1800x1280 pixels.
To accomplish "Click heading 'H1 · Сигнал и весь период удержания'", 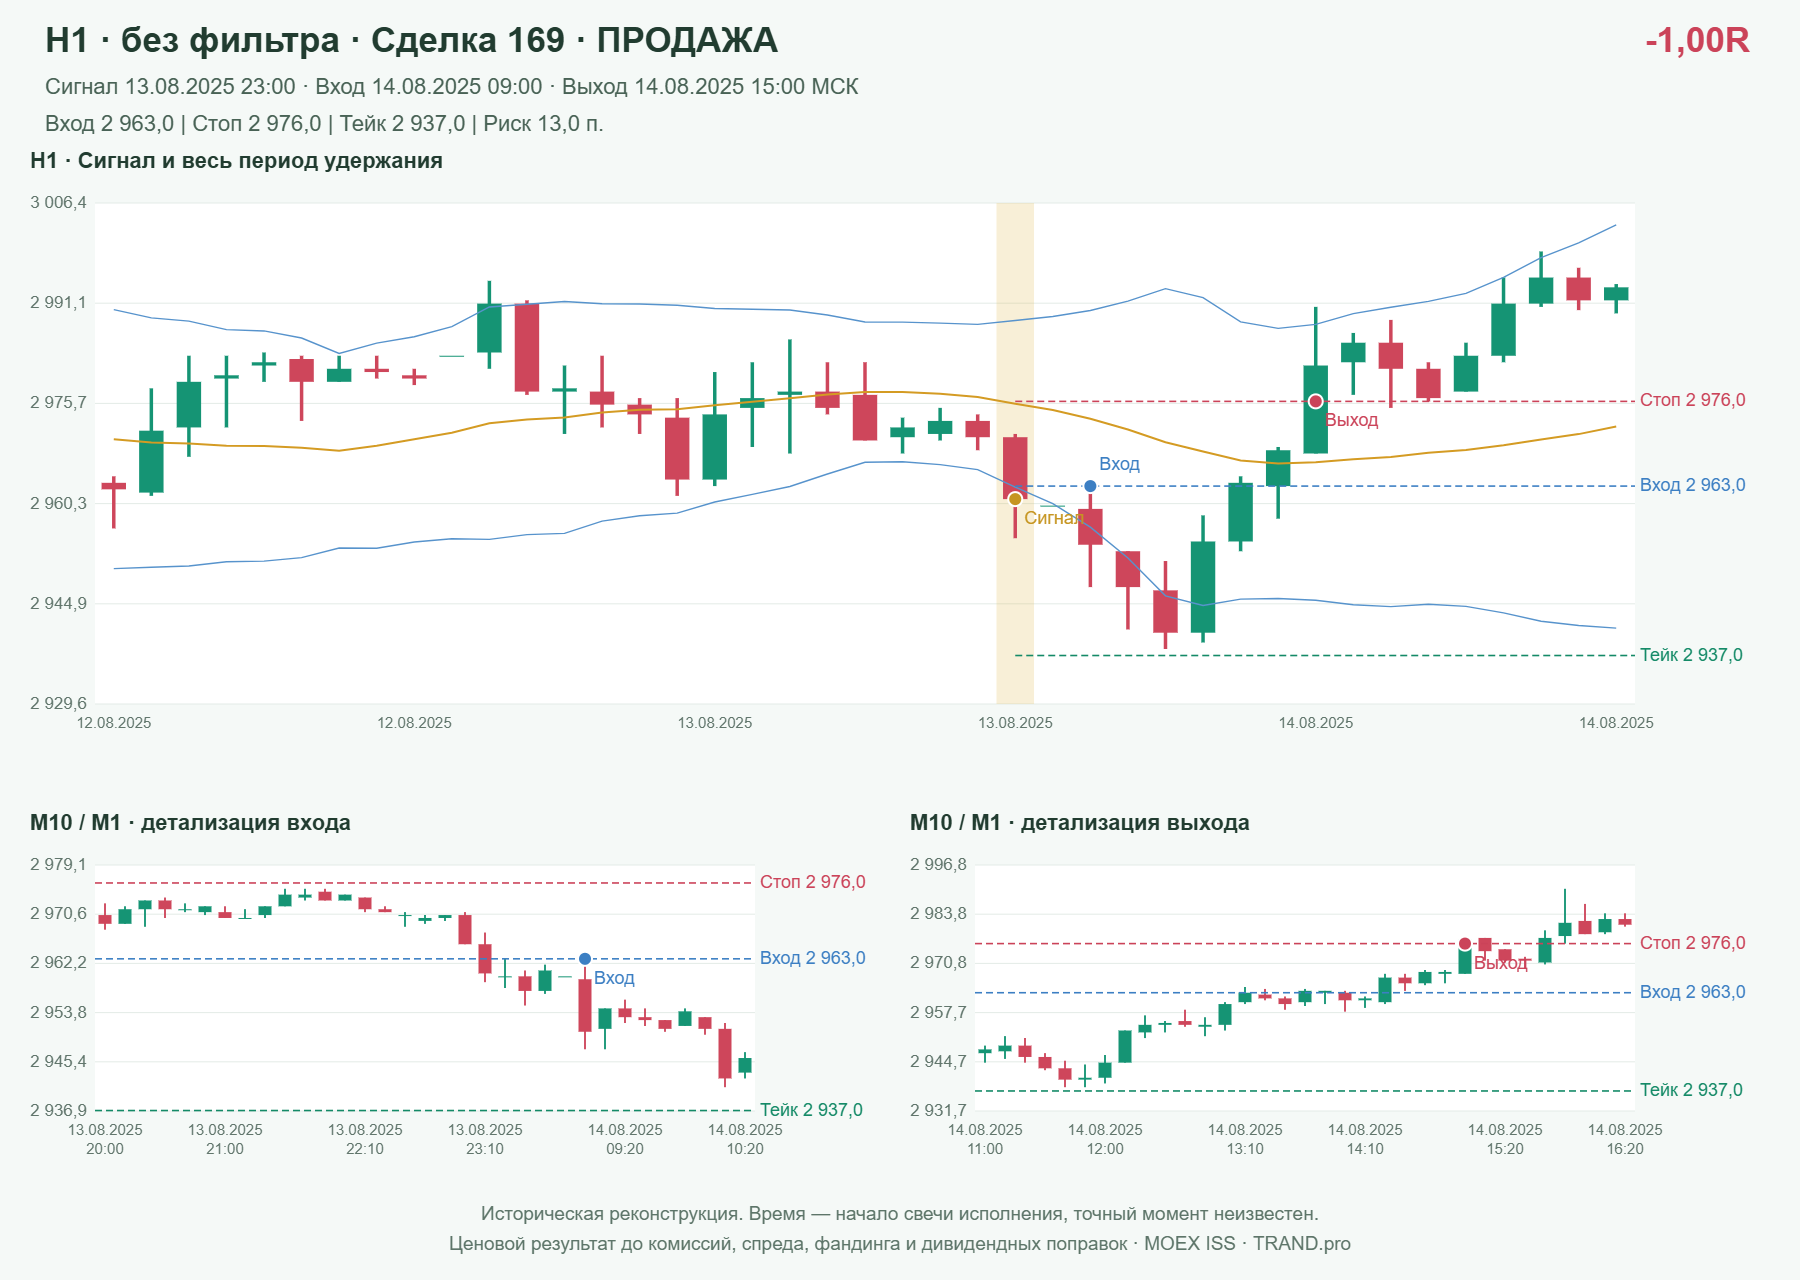I will click(x=236, y=161).
